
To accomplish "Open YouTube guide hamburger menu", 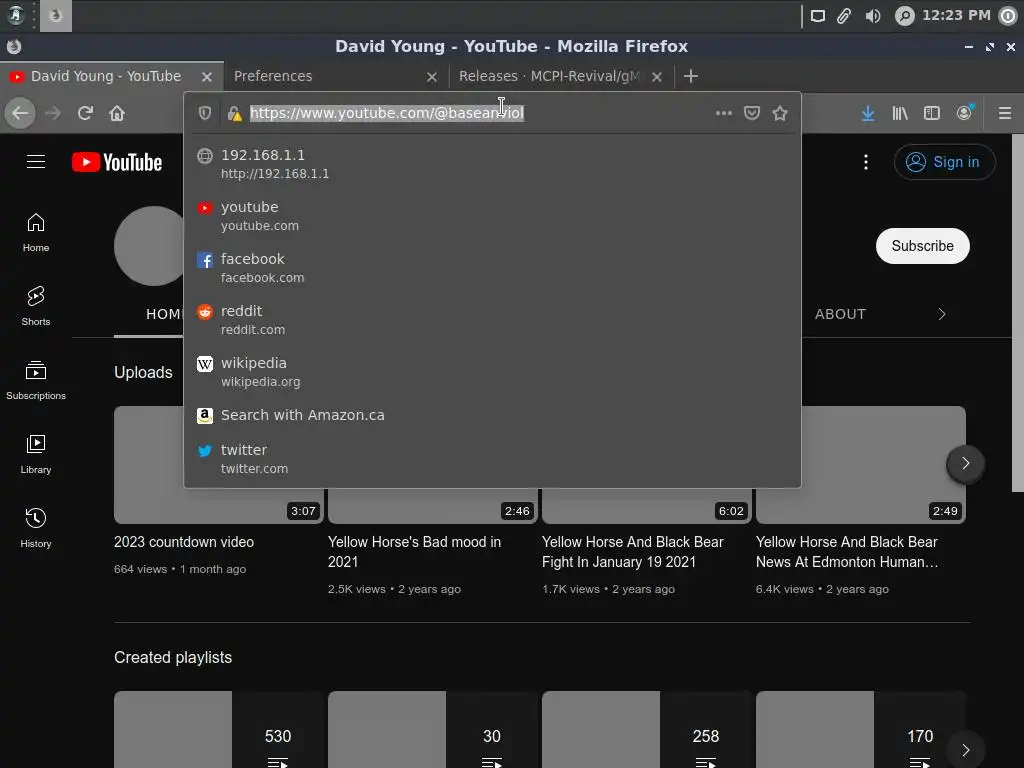I will pyautogui.click(x=36, y=161).
